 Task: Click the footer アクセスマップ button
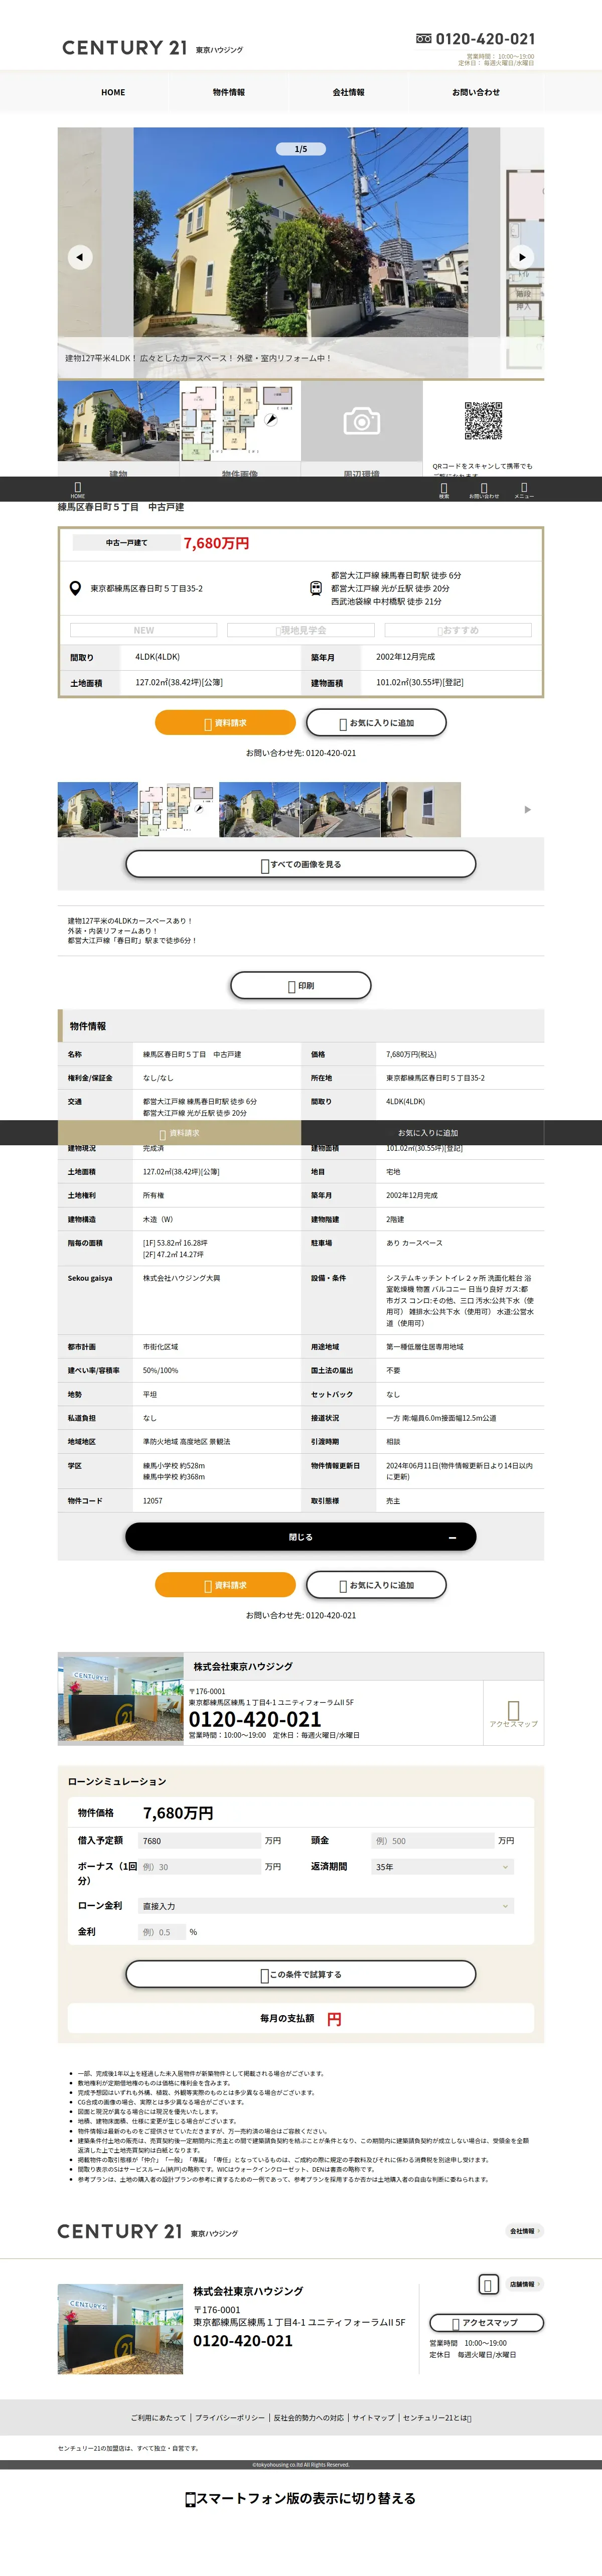pos(486,2322)
